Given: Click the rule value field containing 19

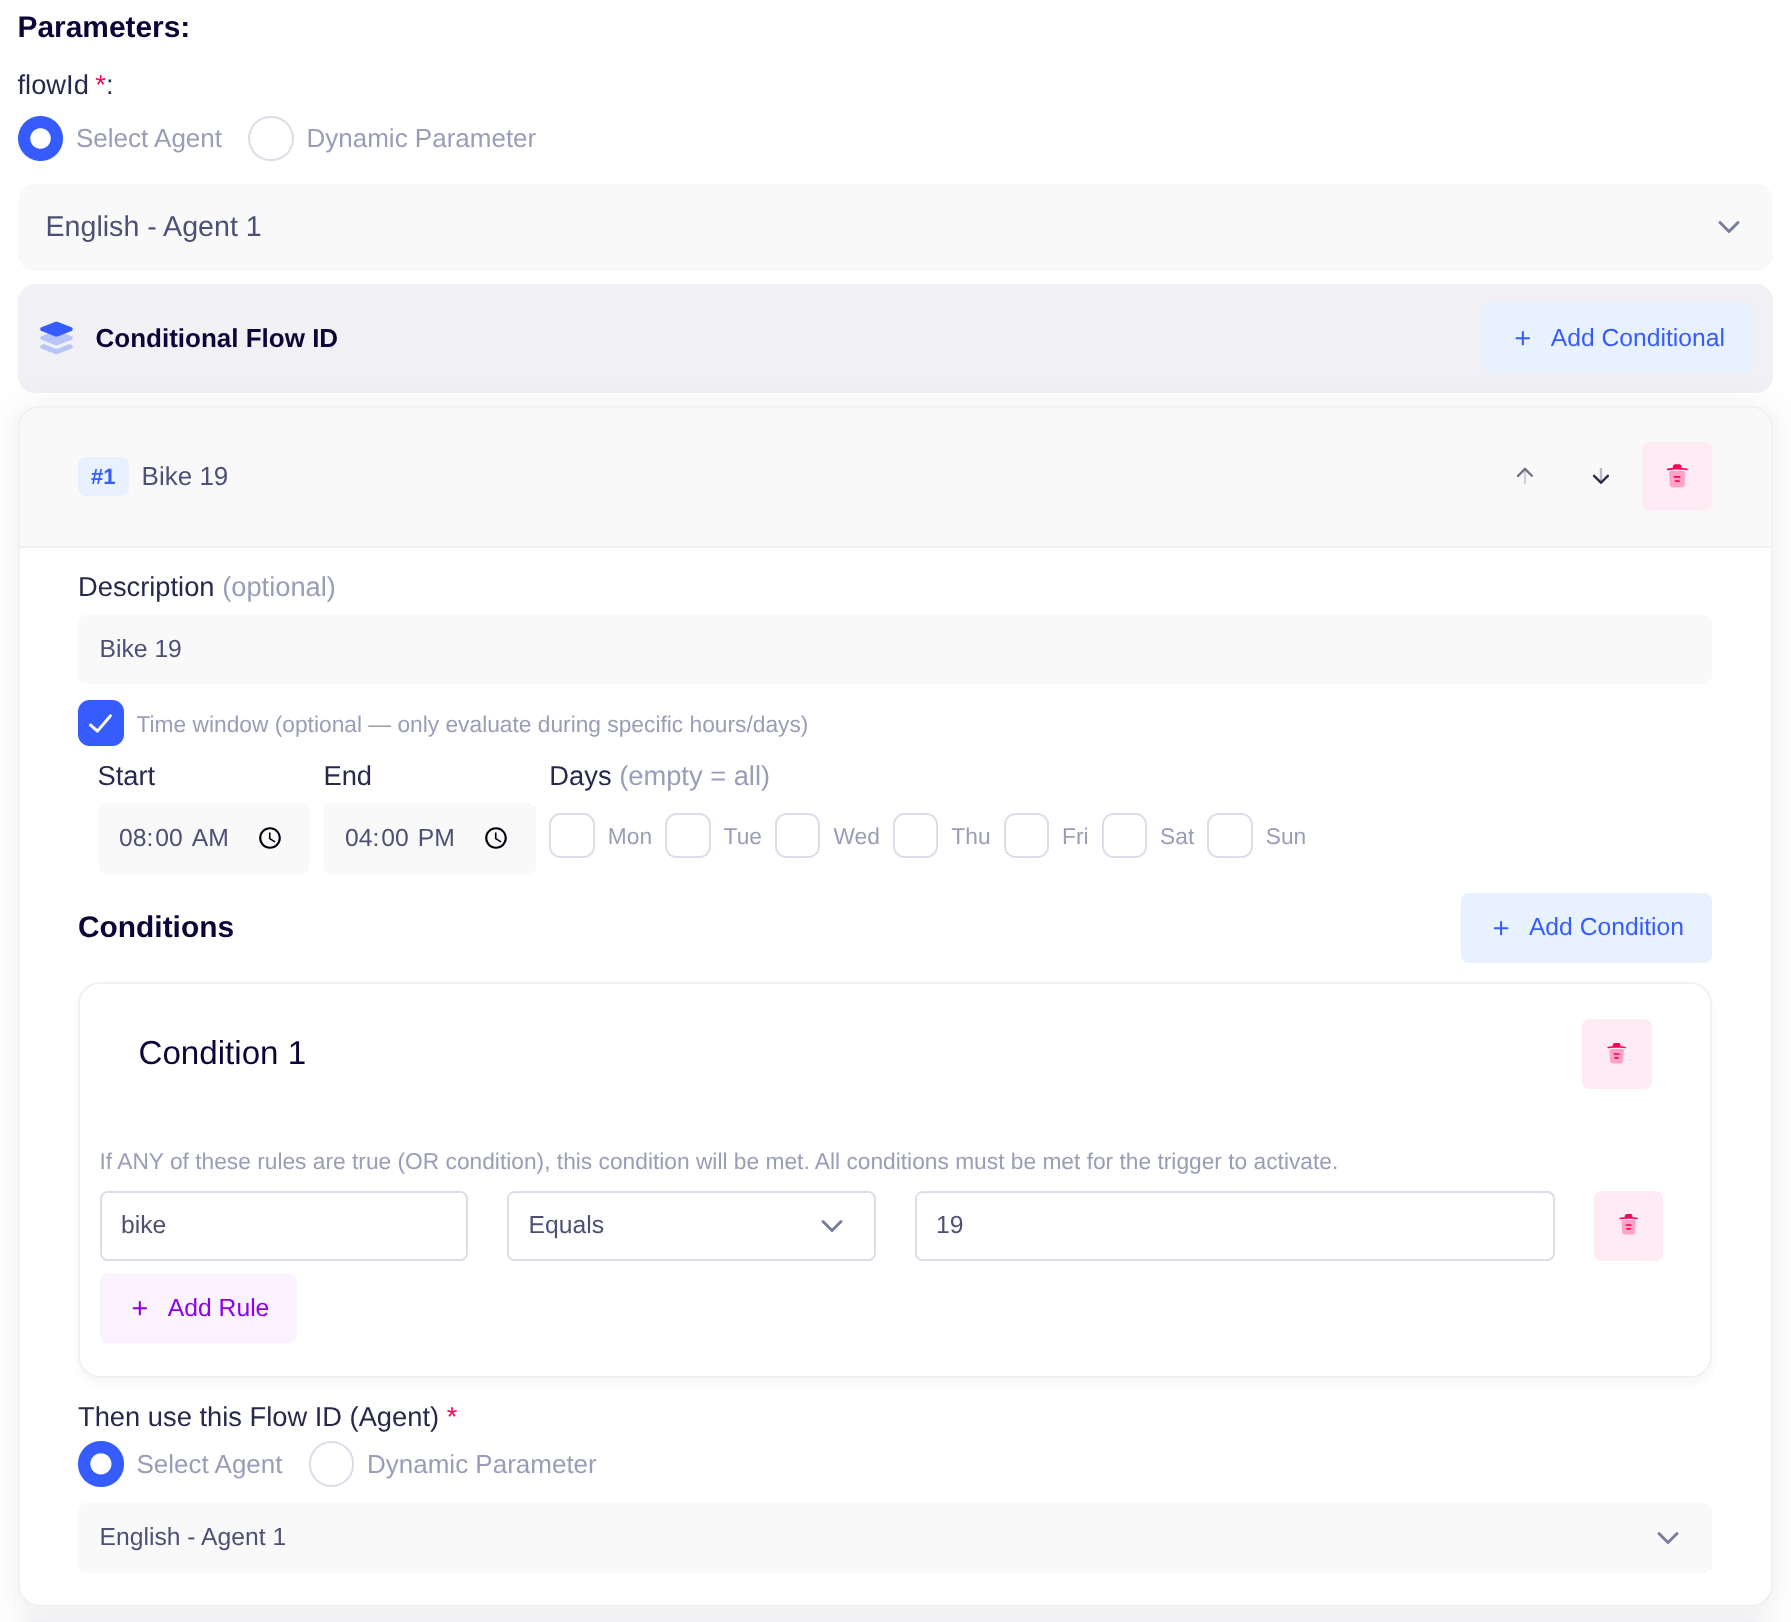Looking at the screenshot, I should tap(1234, 1226).
